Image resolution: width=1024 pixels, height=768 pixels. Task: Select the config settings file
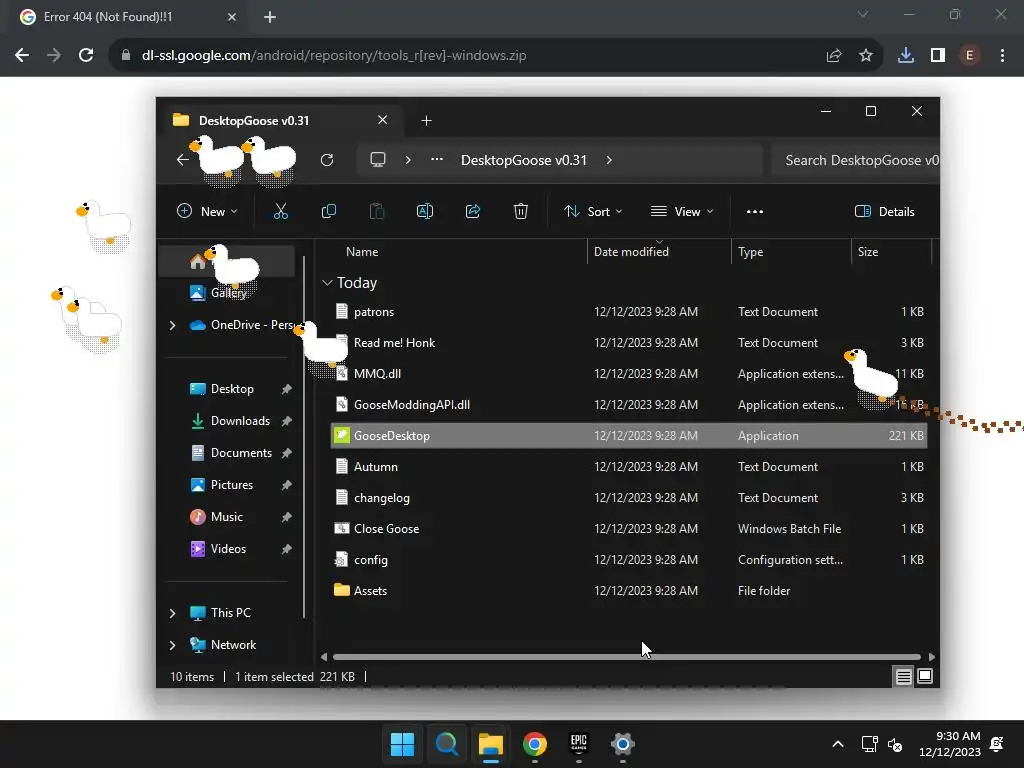(x=629, y=560)
